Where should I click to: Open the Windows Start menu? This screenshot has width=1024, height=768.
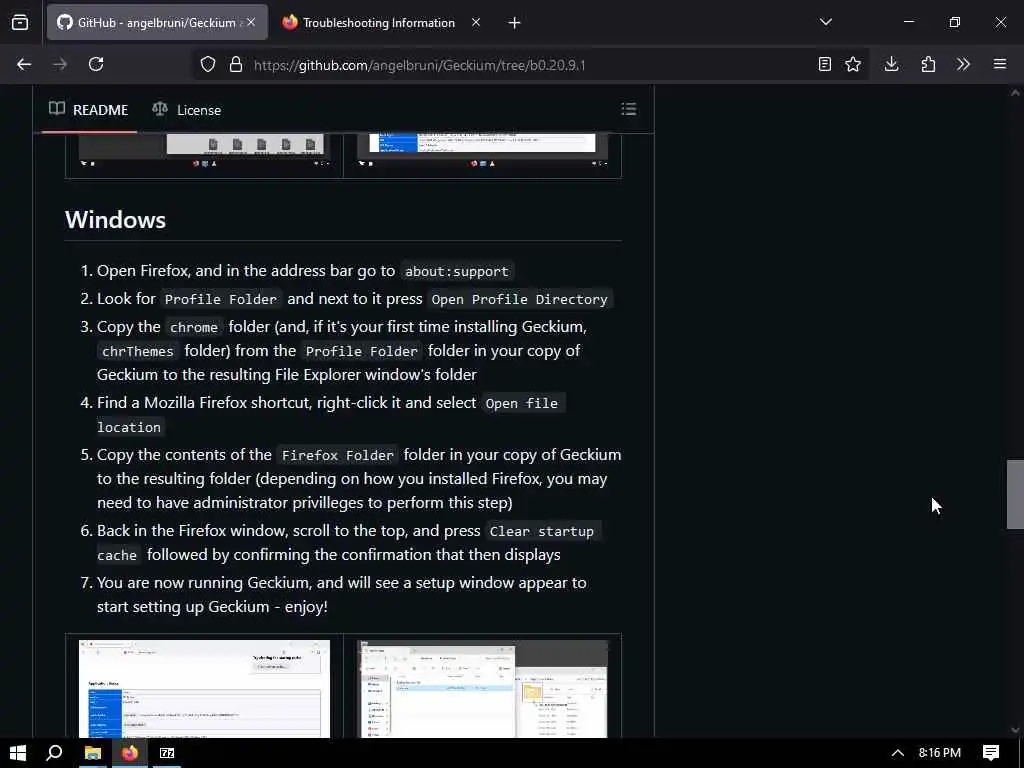coord(18,753)
